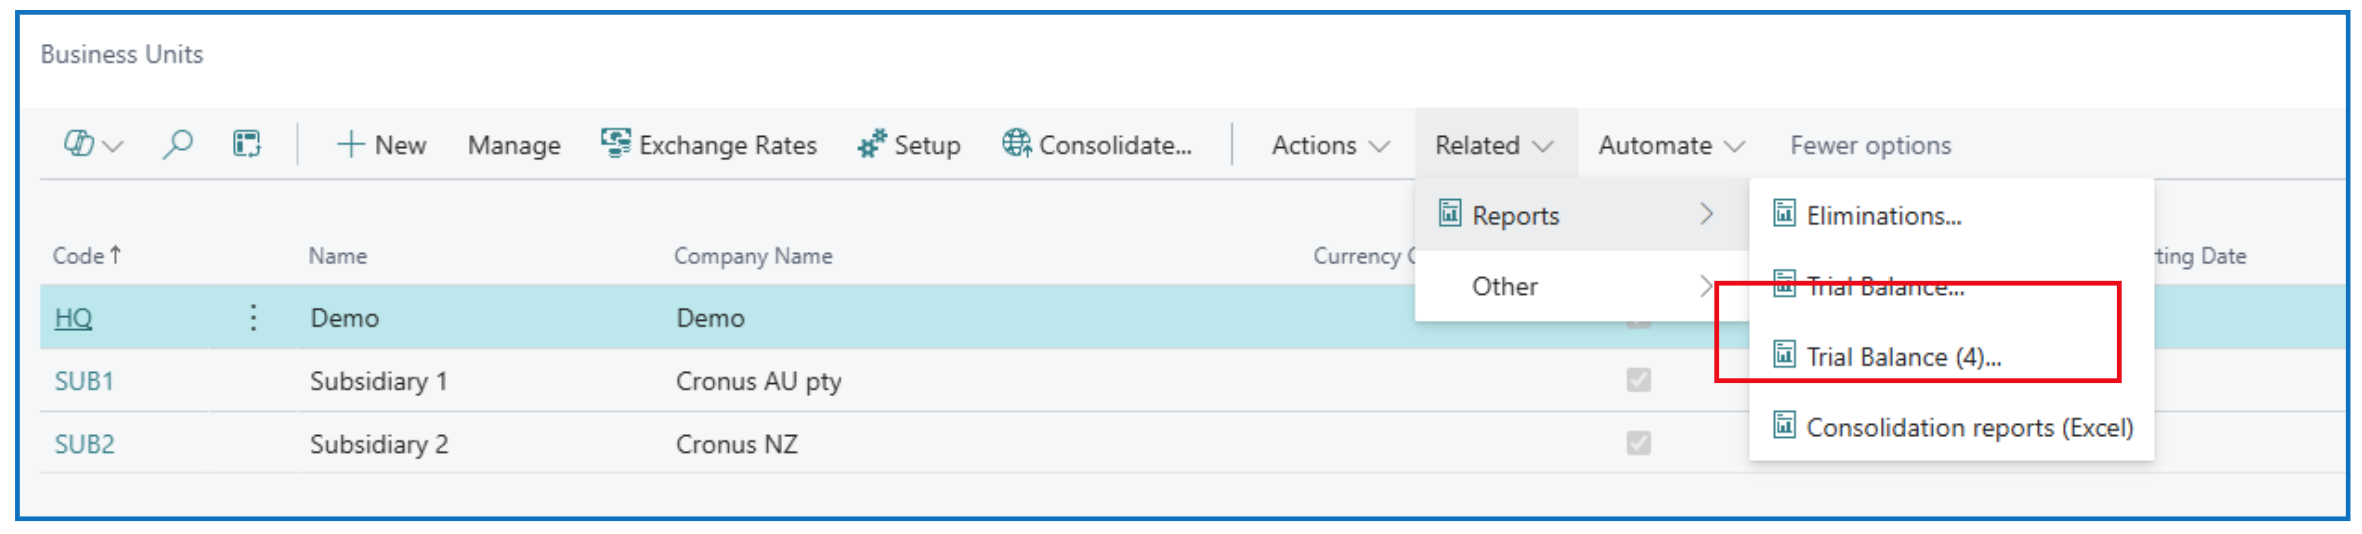
Task: Open the HQ row context menu dots
Action: 253,318
